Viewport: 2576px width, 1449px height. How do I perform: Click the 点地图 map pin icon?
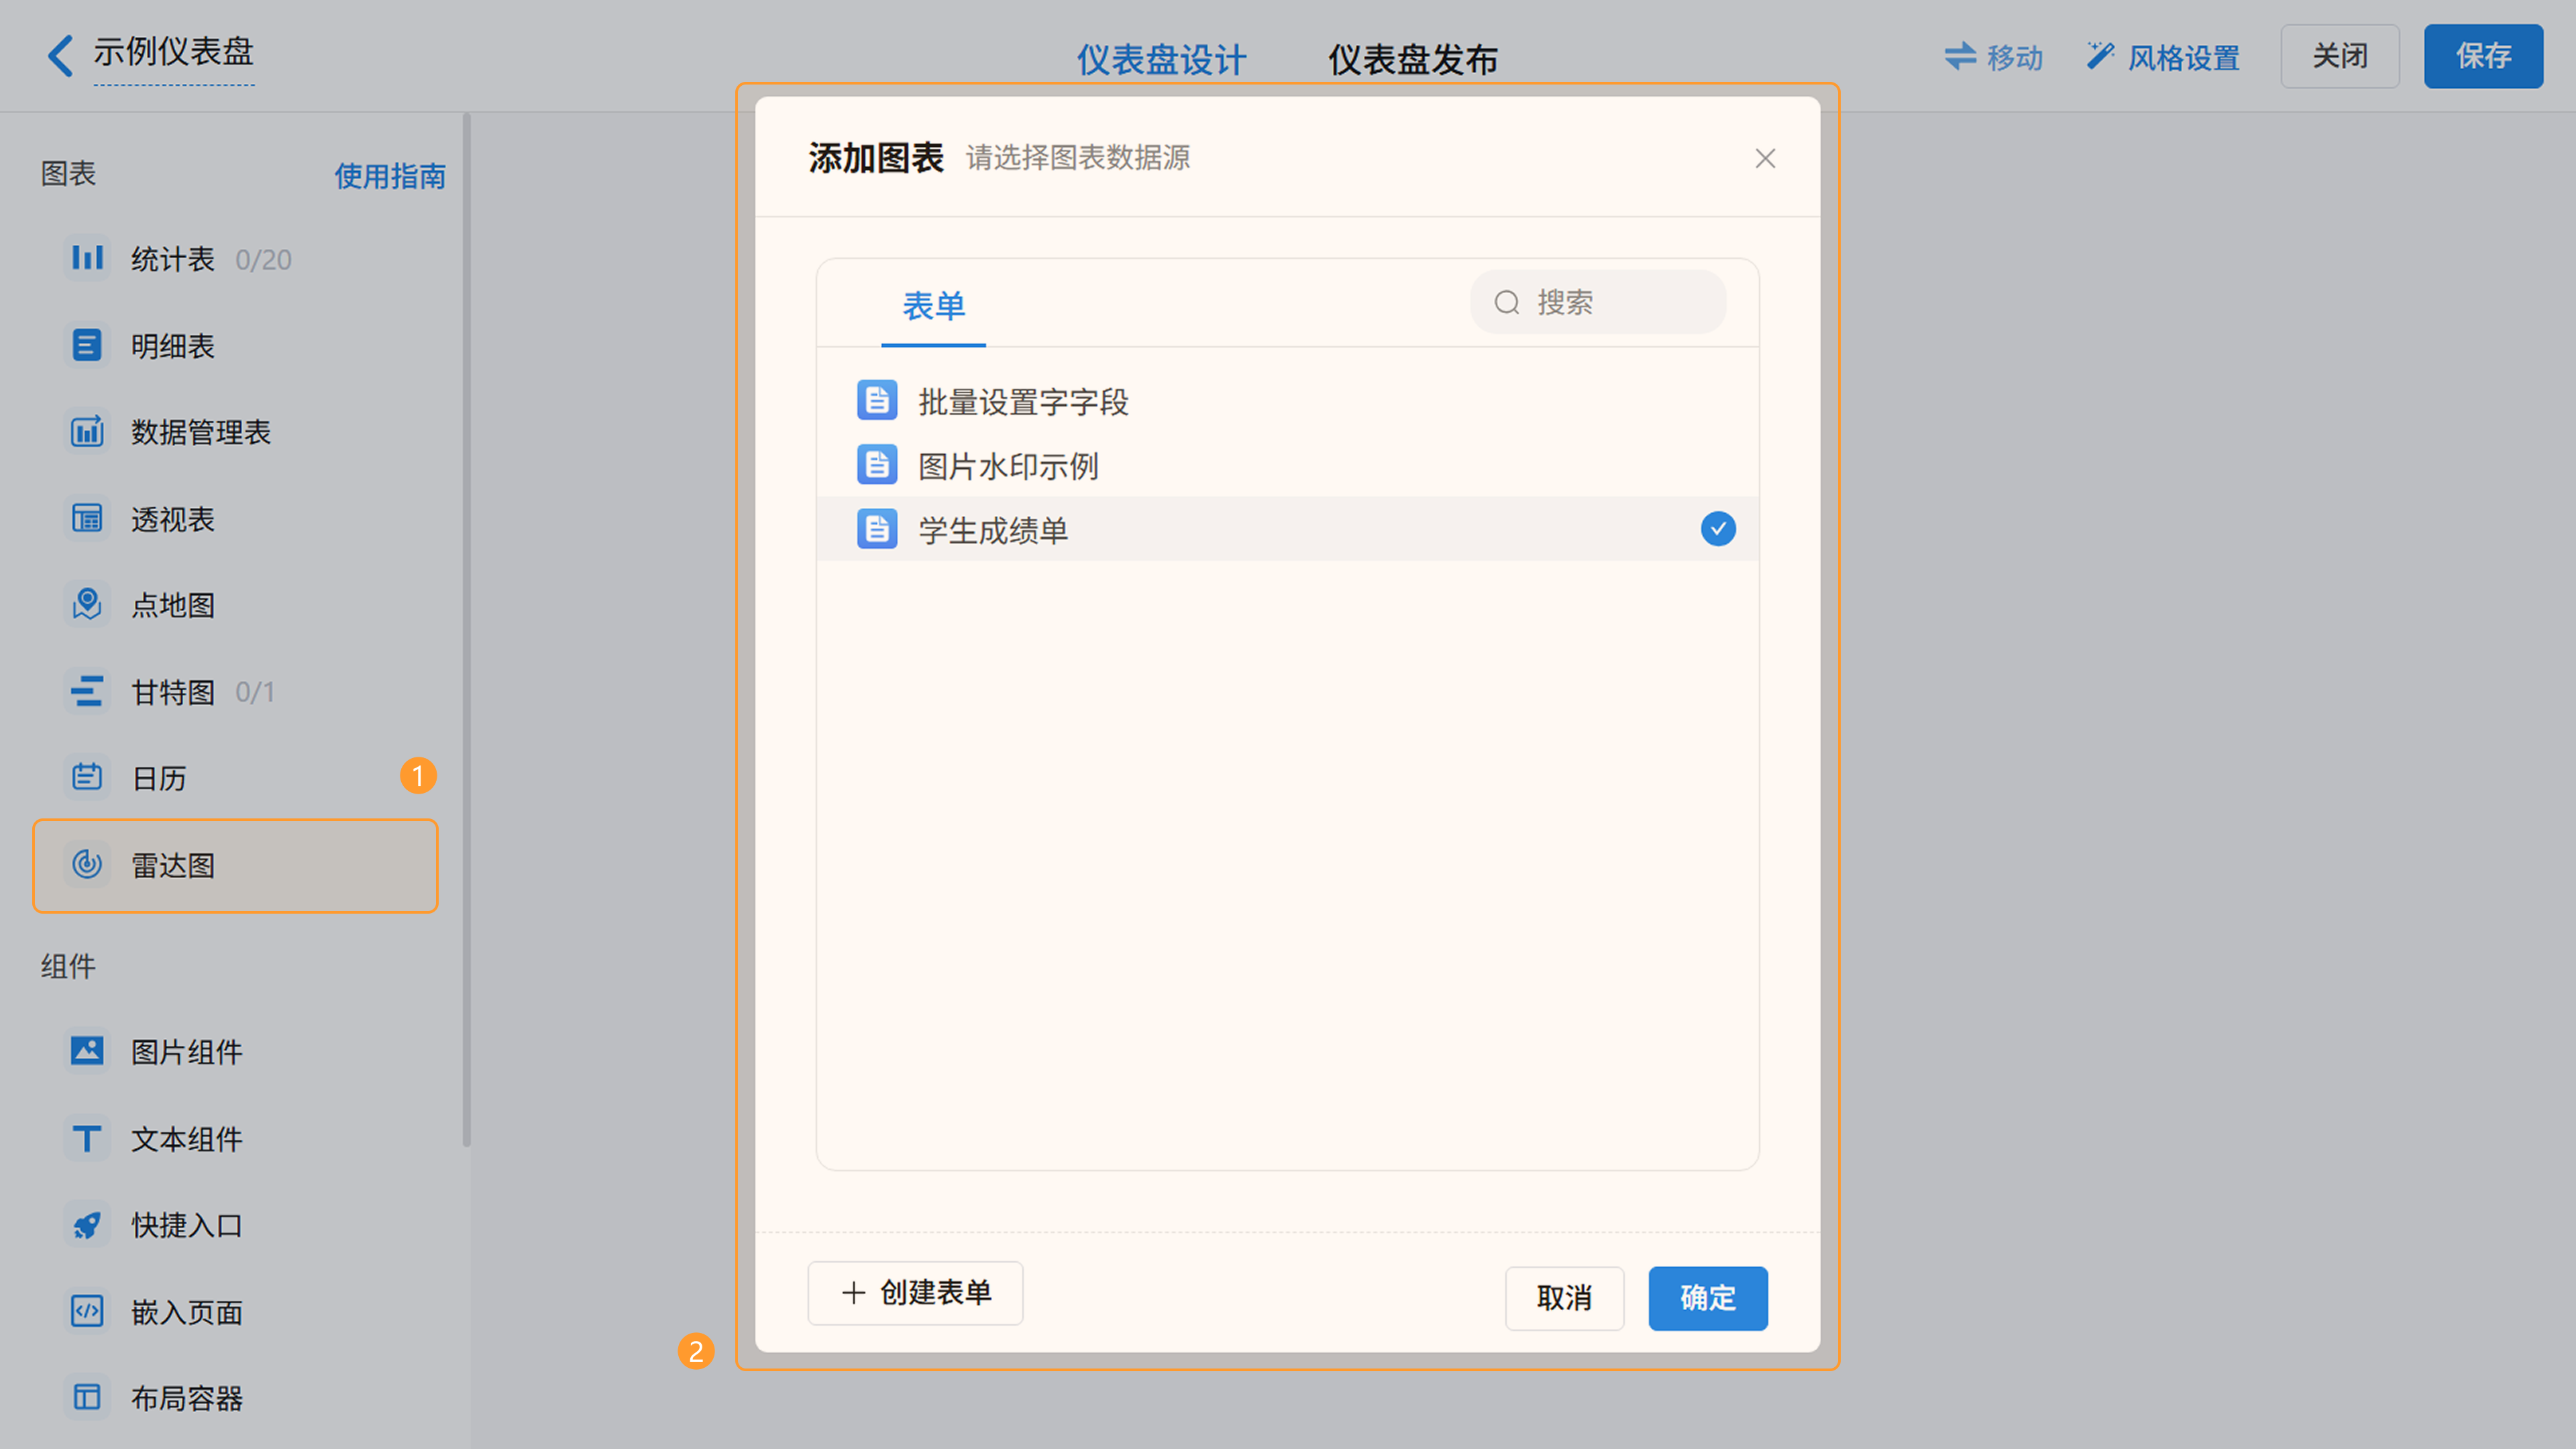coord(87,604)
